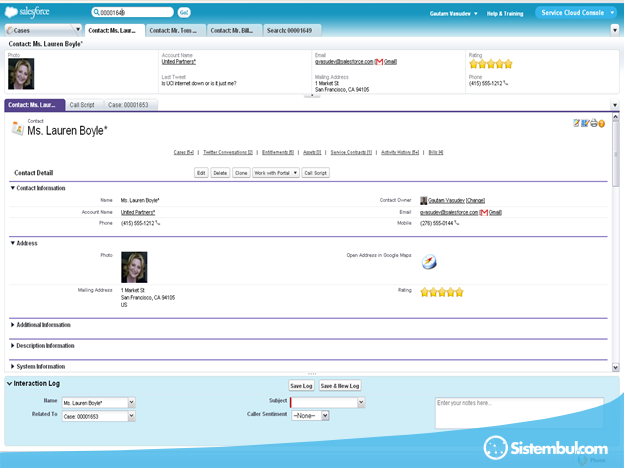Viewport: 624px width, 468px height.
Task: Open the Gautam Vasudev user menu
Action: click(x=453, y=14)
